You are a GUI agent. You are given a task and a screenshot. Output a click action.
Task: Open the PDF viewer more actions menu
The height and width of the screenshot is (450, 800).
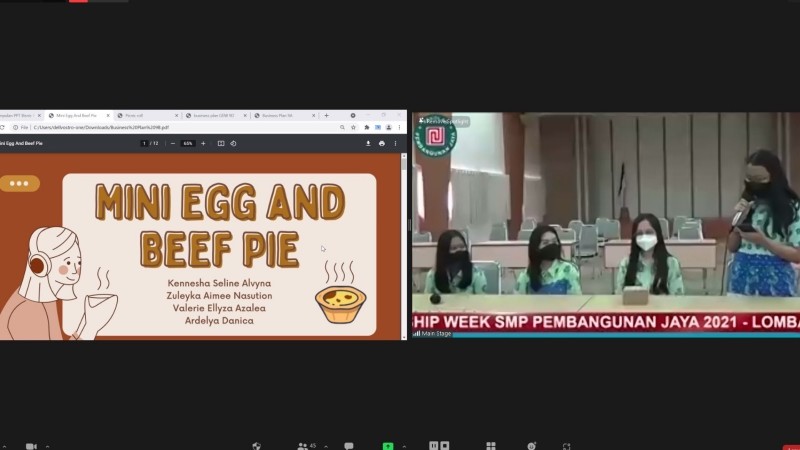tap(395, 143)
